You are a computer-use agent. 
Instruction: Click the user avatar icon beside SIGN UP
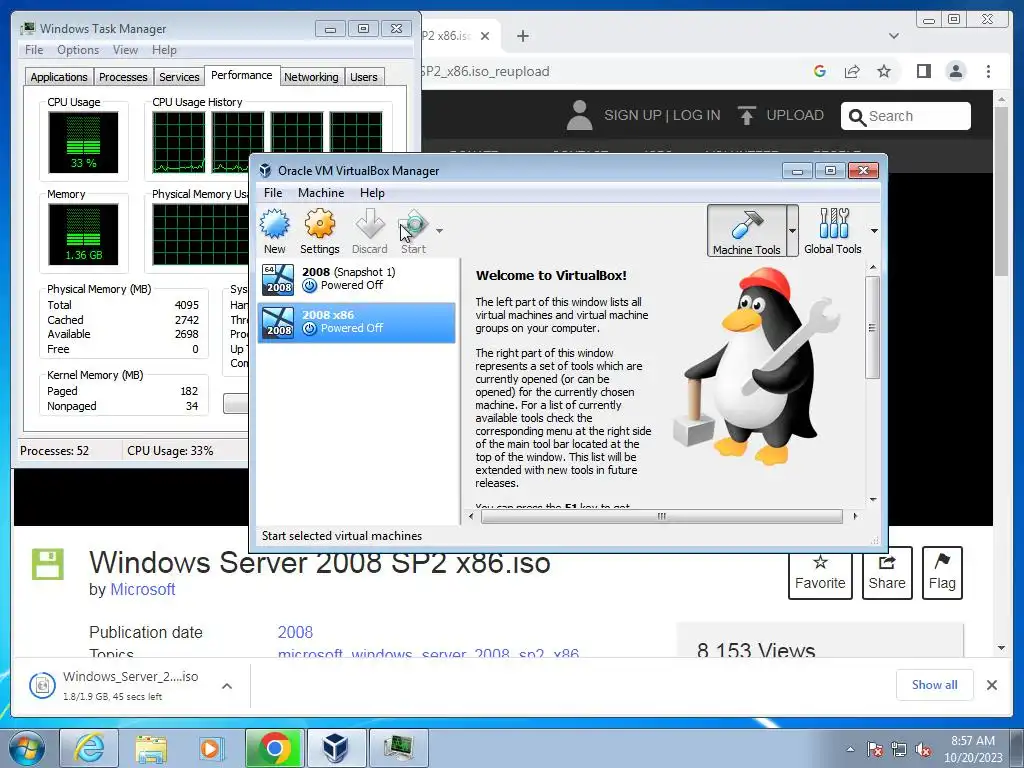579,115
